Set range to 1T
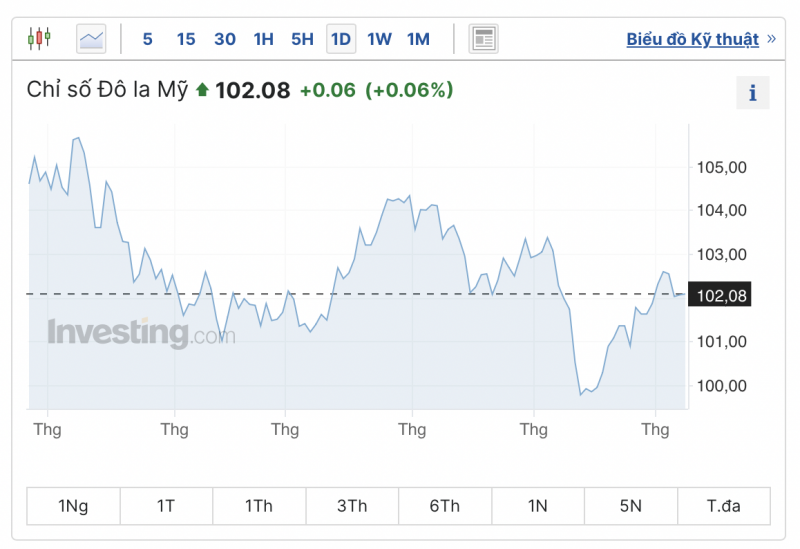The width and height of the screenshot is (800, 549). (166, 506)
